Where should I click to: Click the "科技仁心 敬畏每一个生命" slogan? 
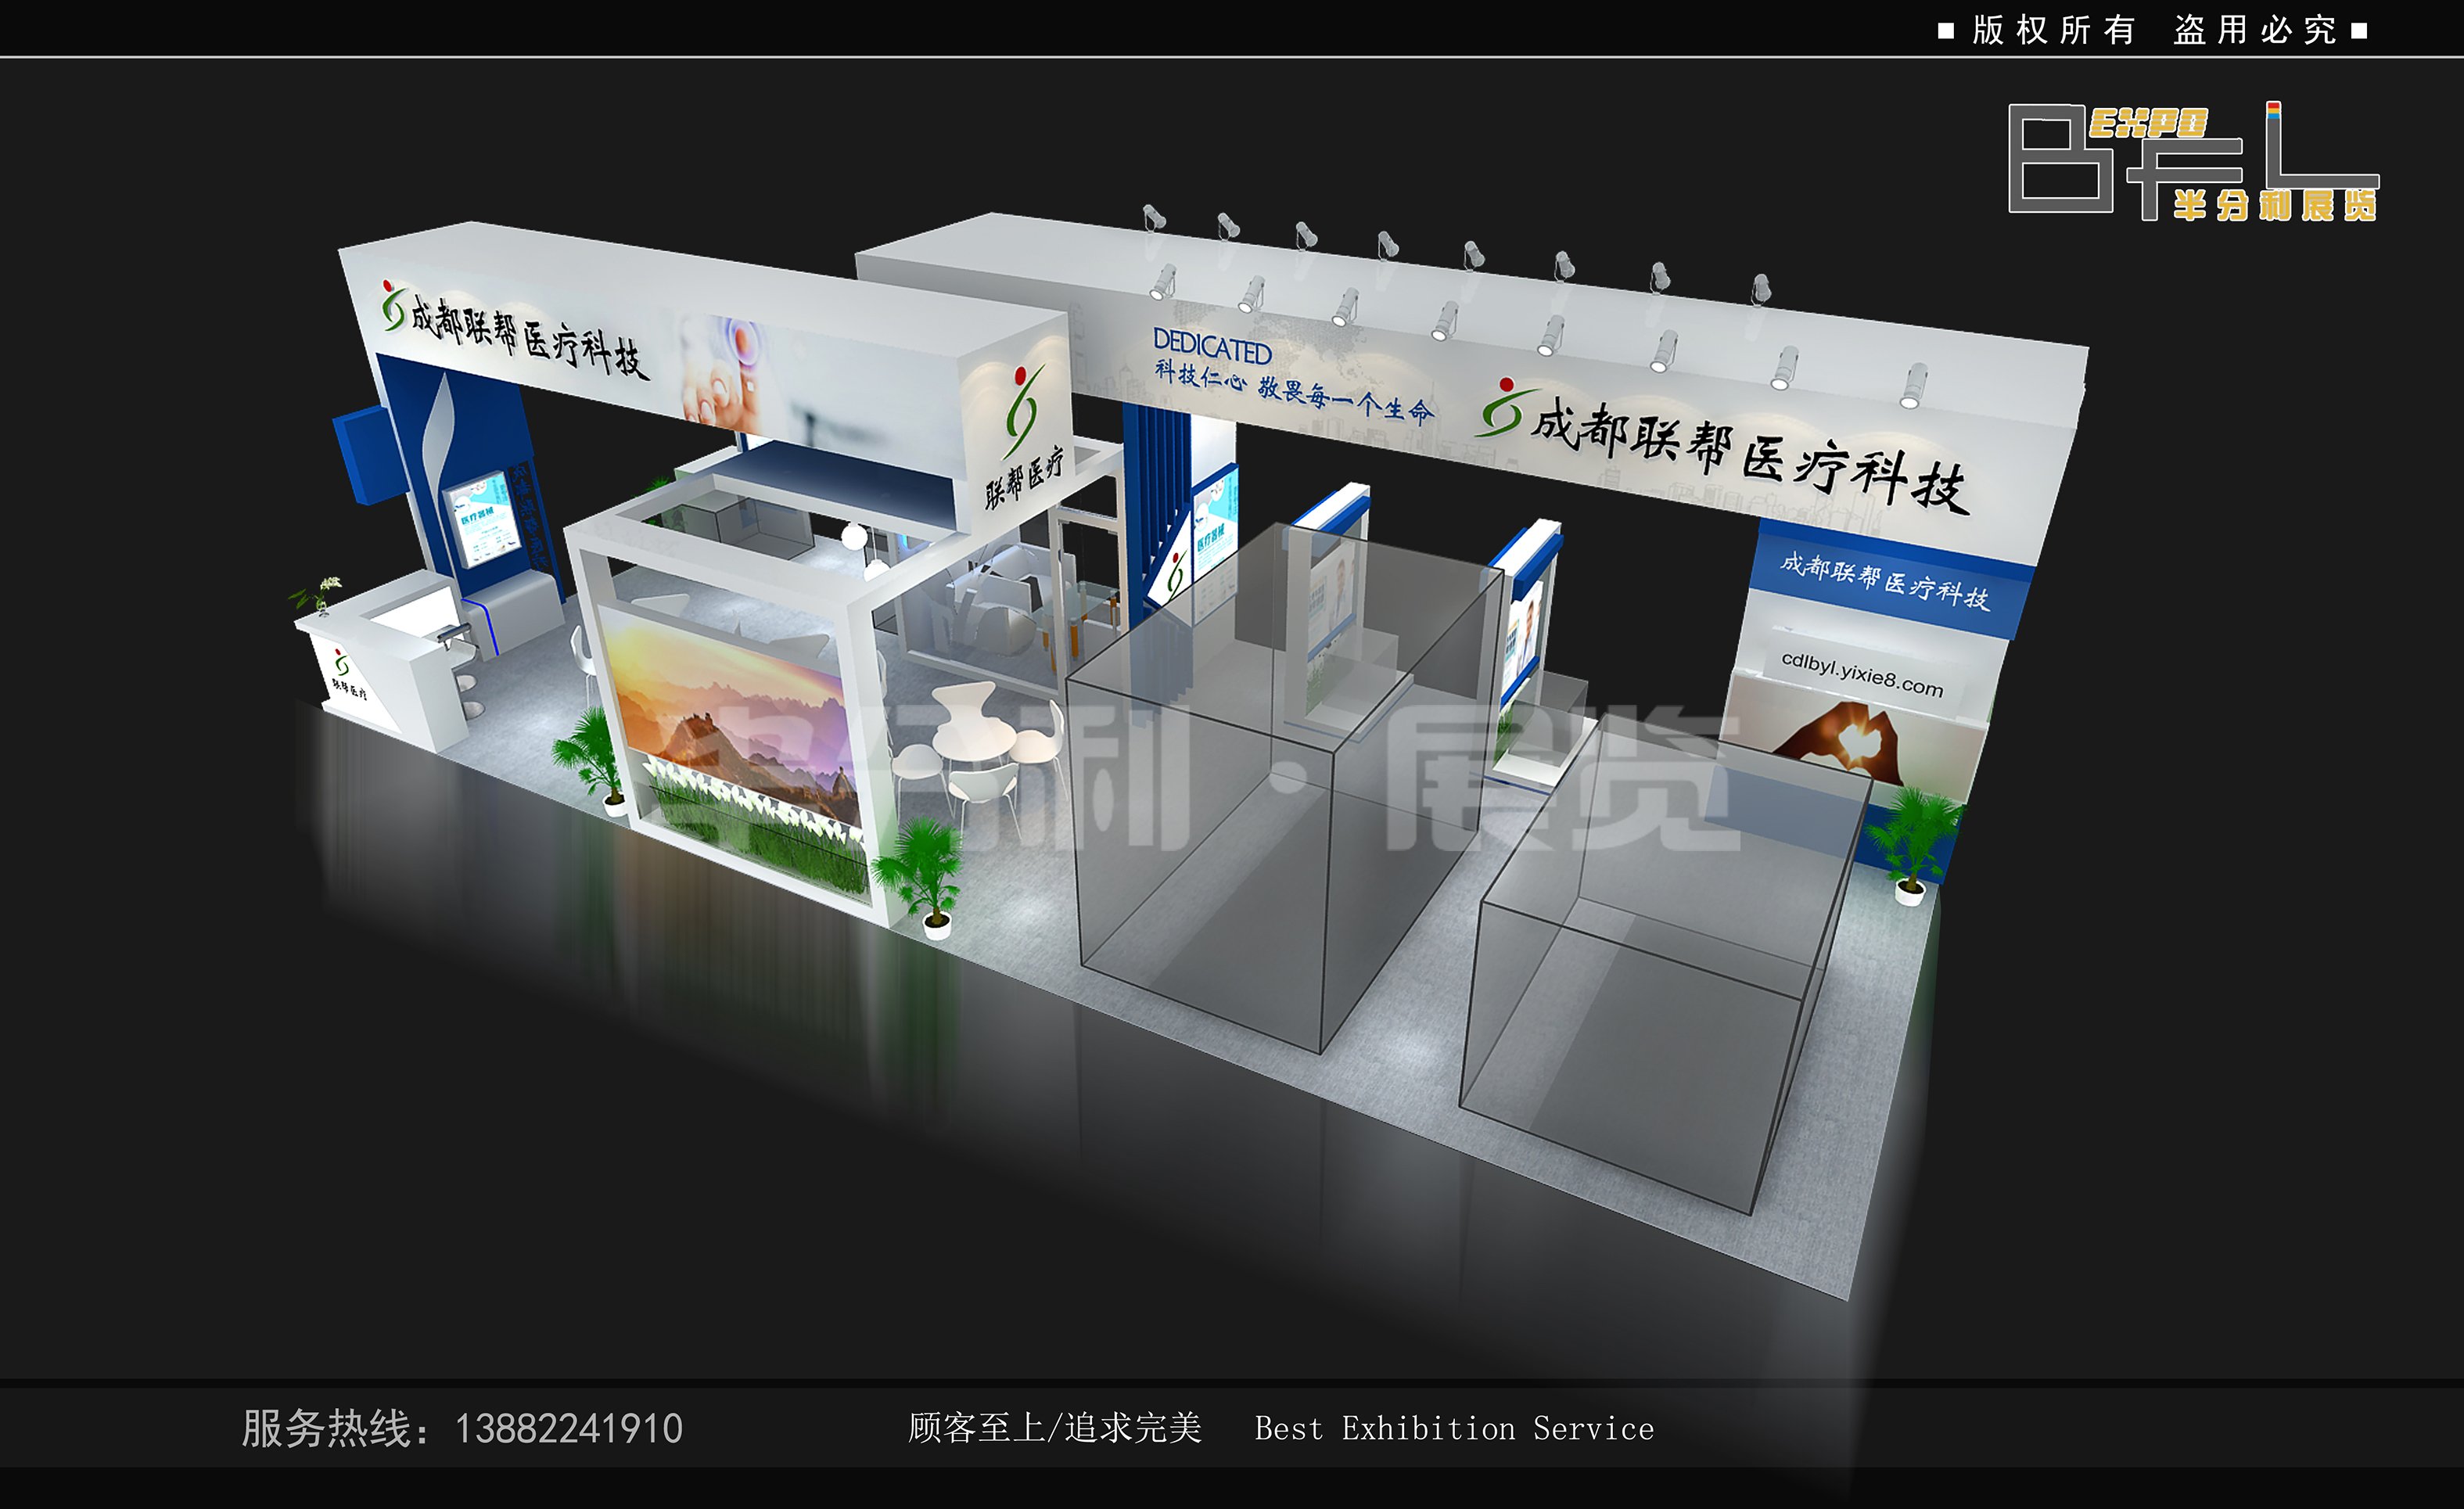coord(1294,391)
